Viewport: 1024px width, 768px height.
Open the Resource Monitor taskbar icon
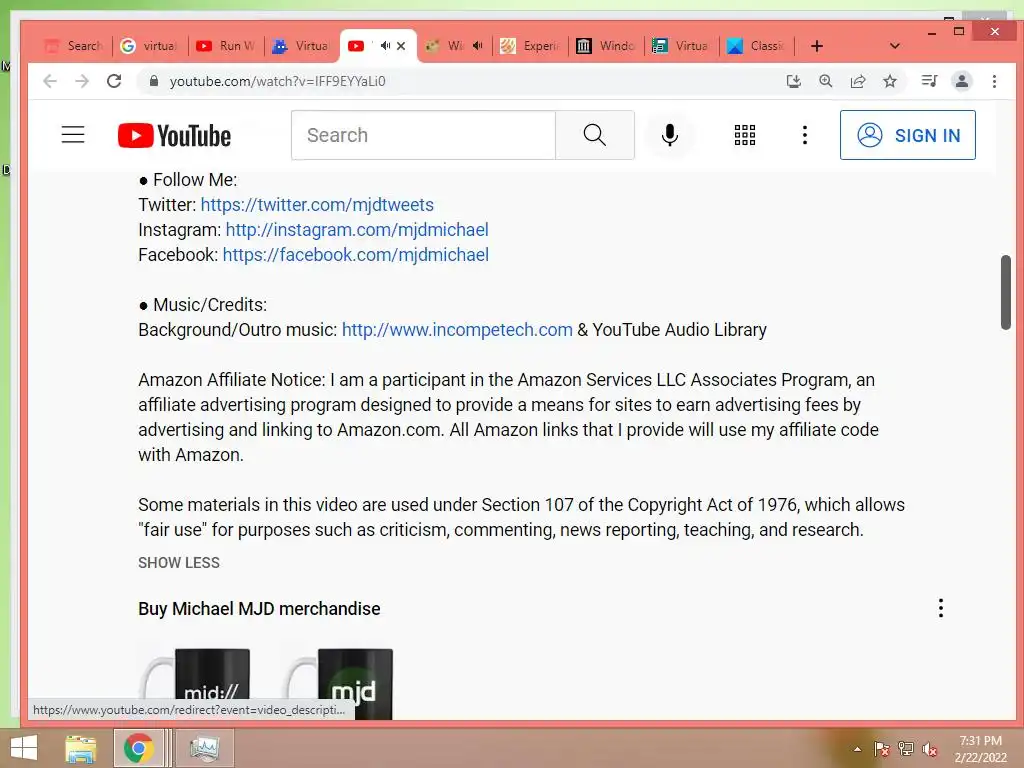tap(204, 748)
